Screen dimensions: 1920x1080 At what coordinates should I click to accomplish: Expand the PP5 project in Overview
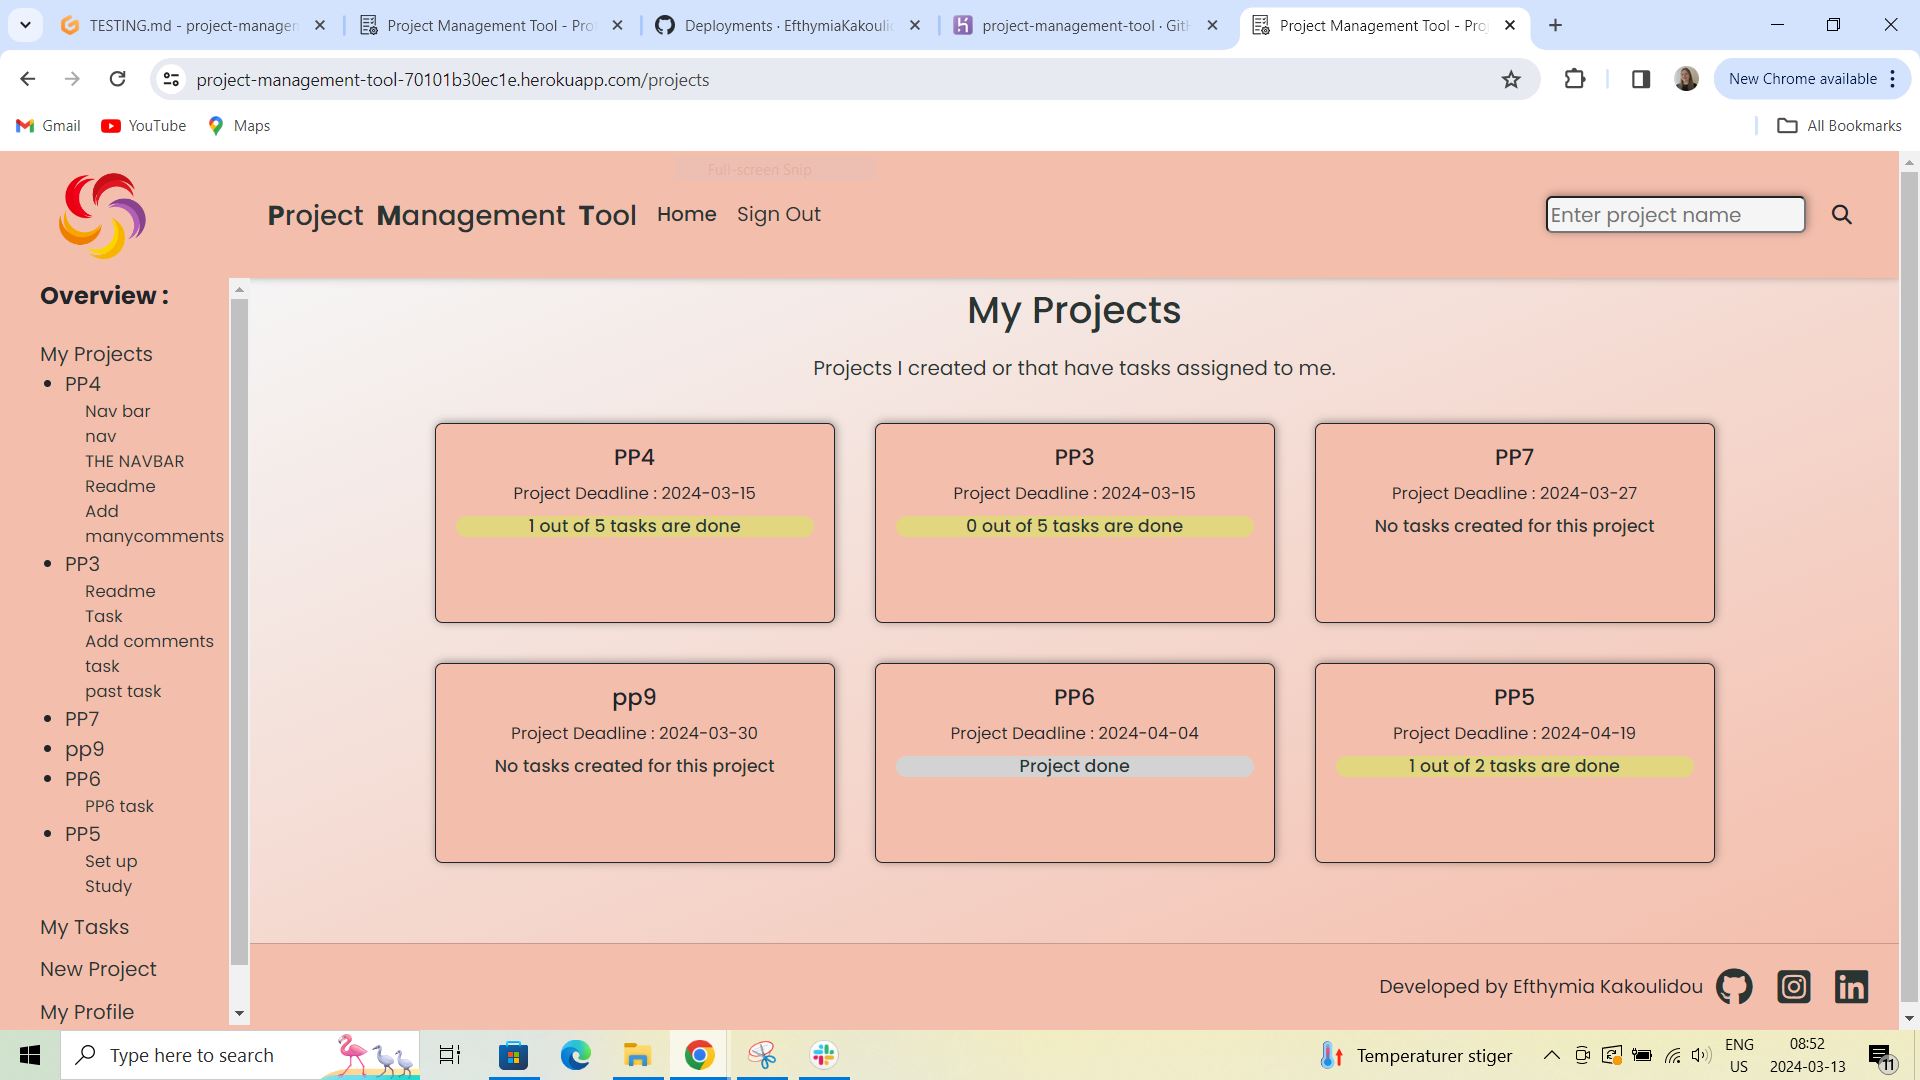82,834
